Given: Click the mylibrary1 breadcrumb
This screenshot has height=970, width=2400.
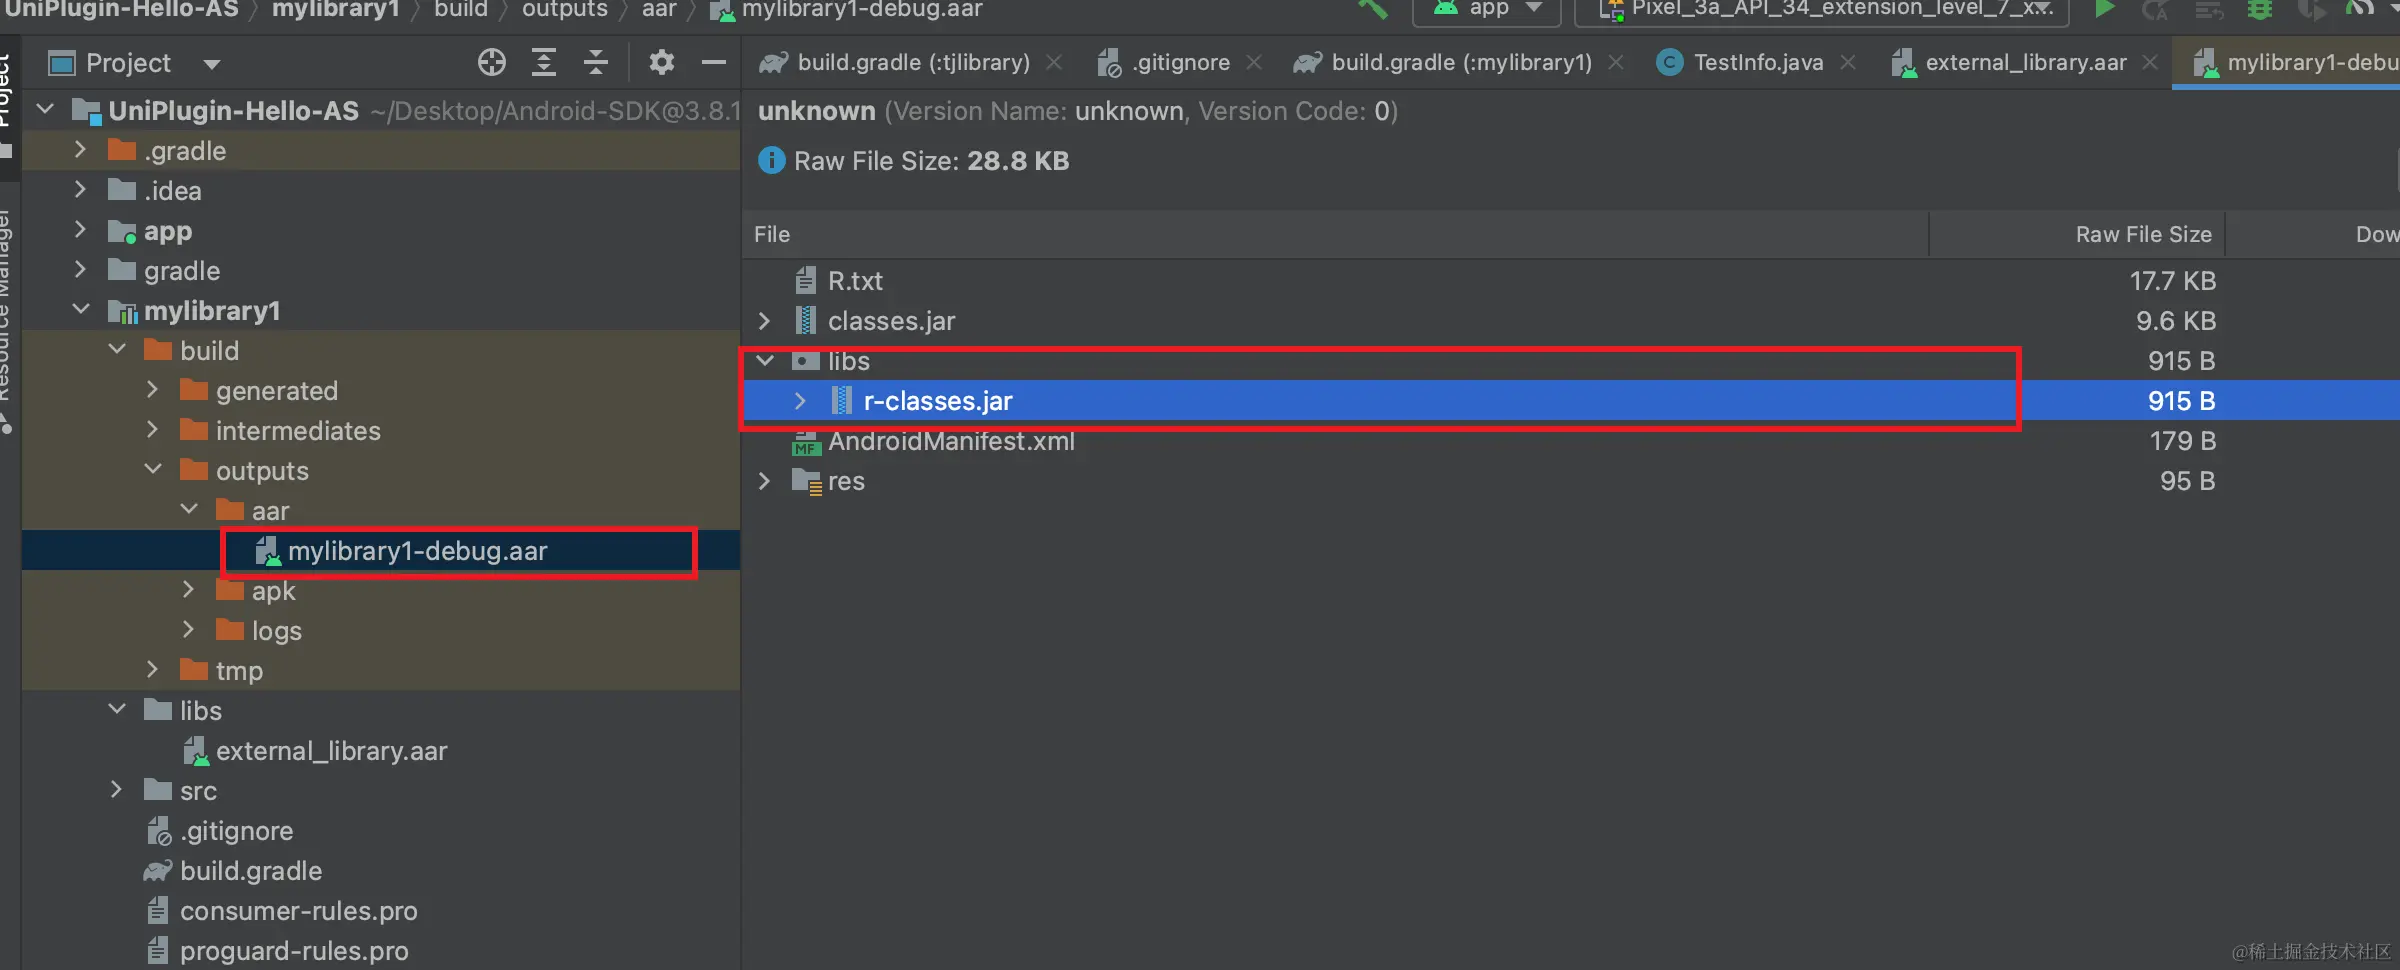Looking at the screenshot, I should click(x=336, y=10).
